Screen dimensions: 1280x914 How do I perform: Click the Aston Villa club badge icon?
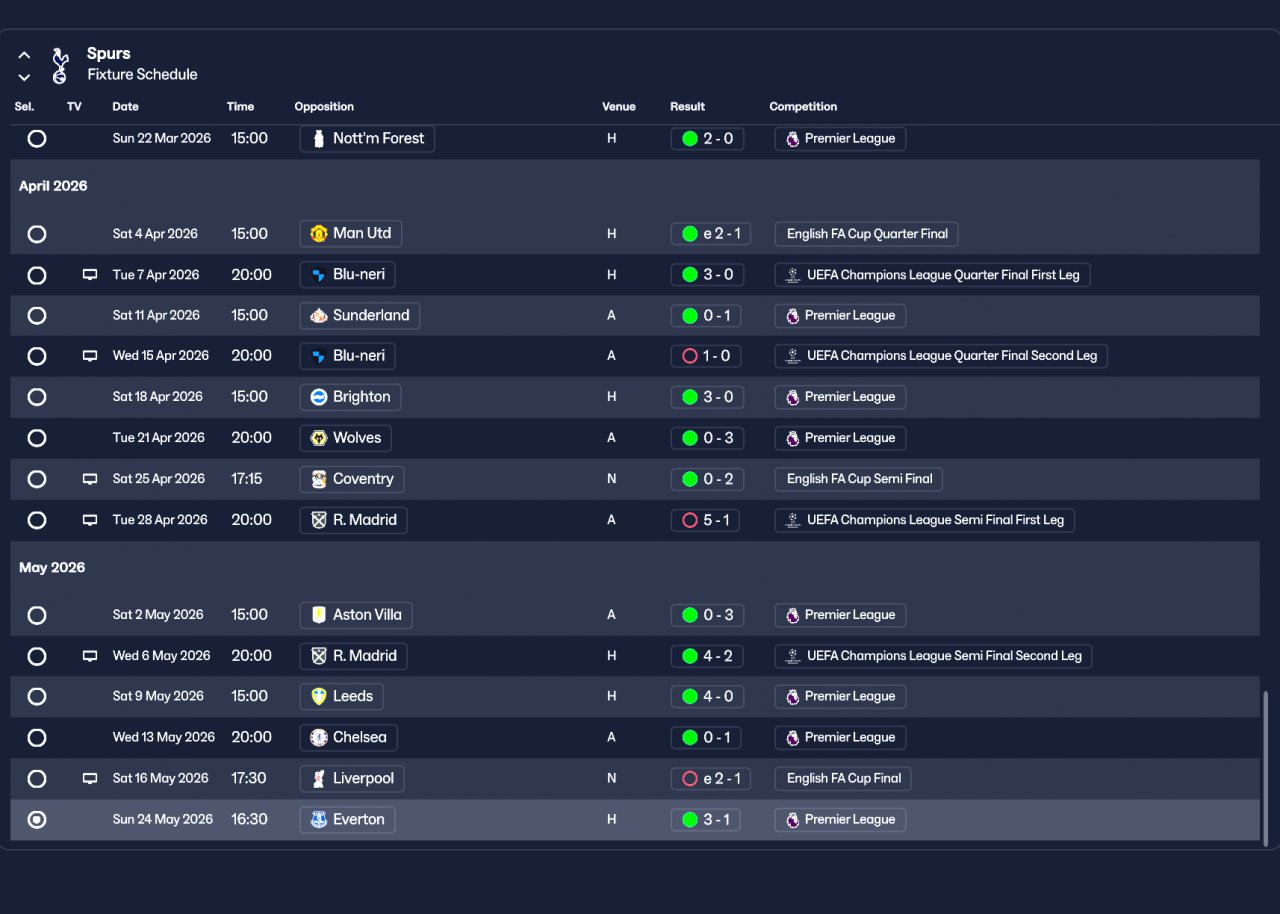point(319,615)
